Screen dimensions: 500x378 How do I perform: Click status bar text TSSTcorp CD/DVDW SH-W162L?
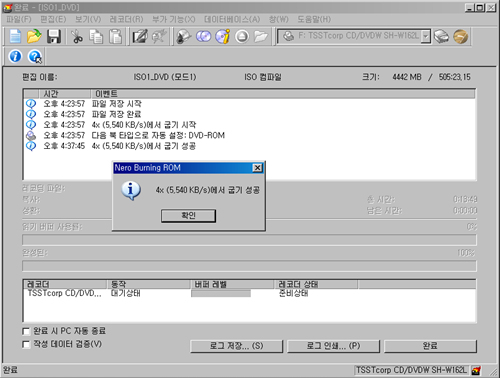click(411, 370)
